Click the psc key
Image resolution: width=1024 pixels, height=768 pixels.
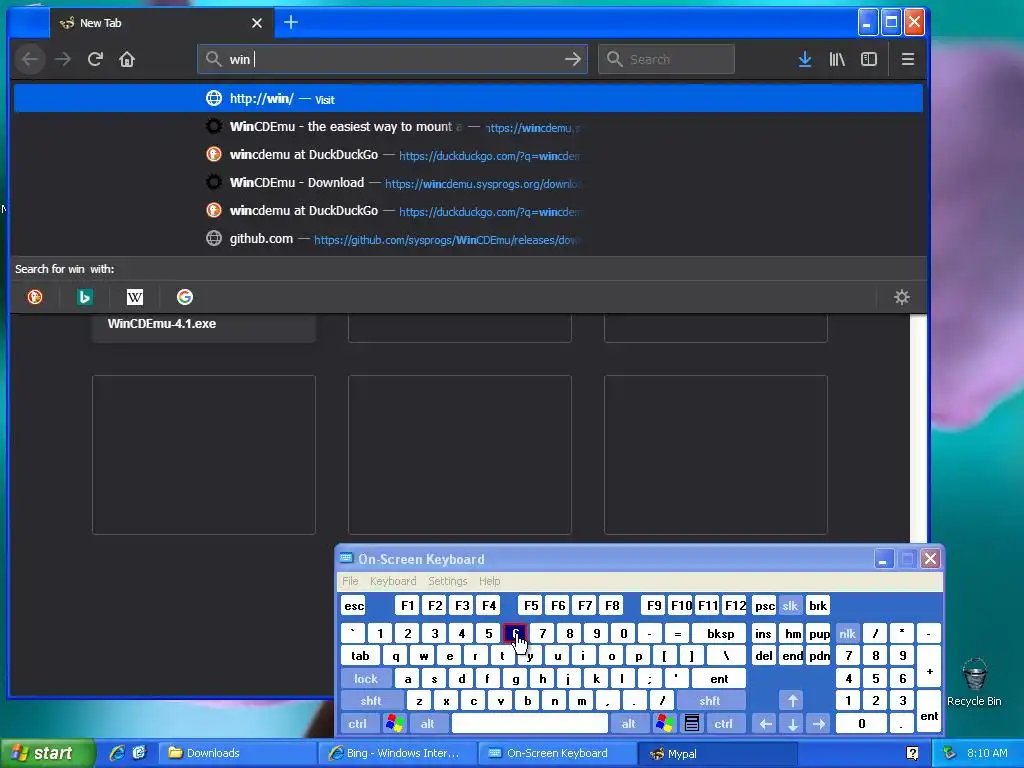[764, 606]
